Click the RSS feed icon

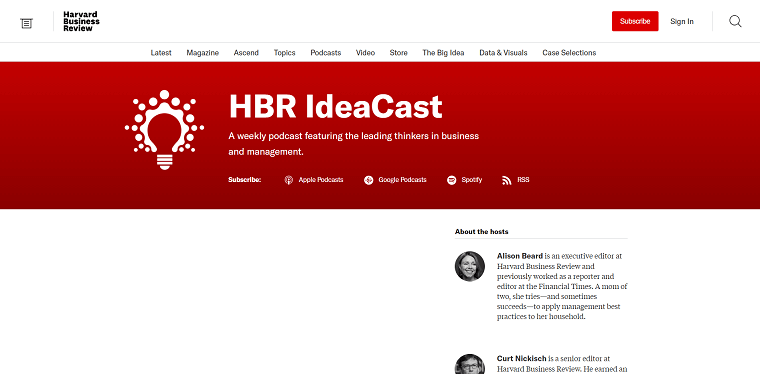point(507,180)
